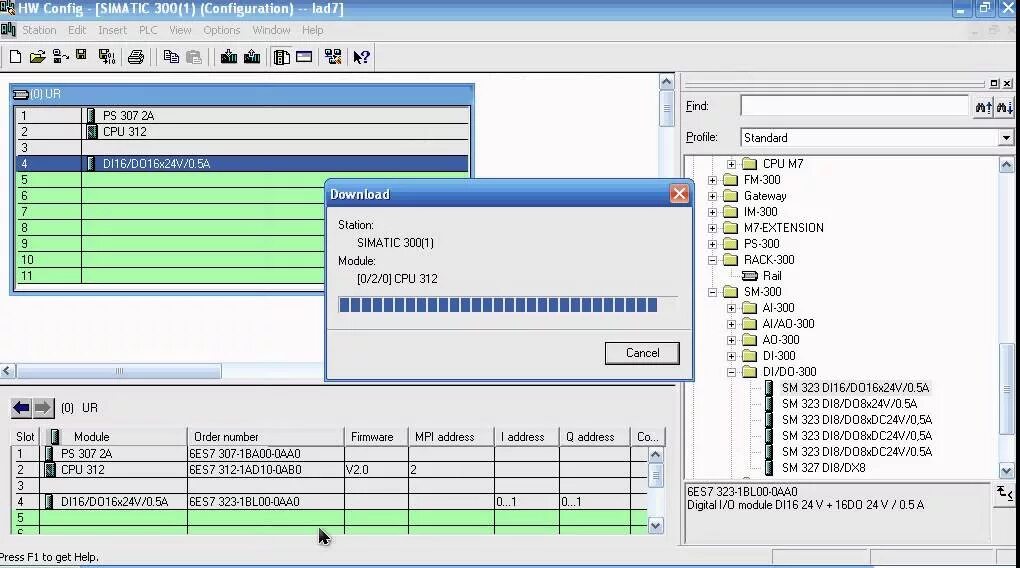Click the SM 327 DI8/DX8 module icon
This screenshot has height=568, width=1020.
coord(769,468)
